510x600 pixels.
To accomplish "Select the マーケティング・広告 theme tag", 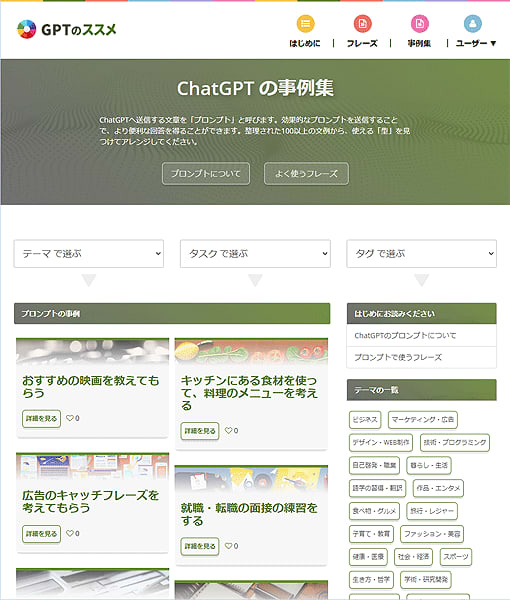I will pyautogui.click(x=423, y=420).
